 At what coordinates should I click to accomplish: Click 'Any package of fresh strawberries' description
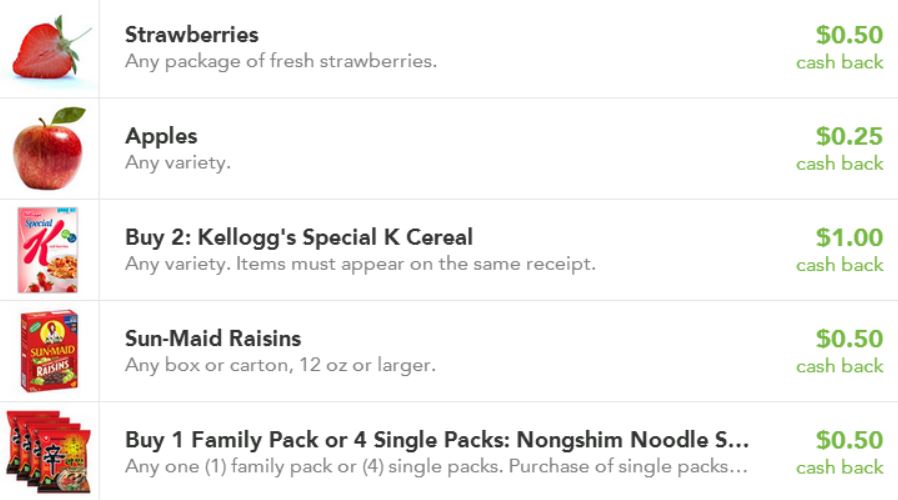(x=280, y=62)
